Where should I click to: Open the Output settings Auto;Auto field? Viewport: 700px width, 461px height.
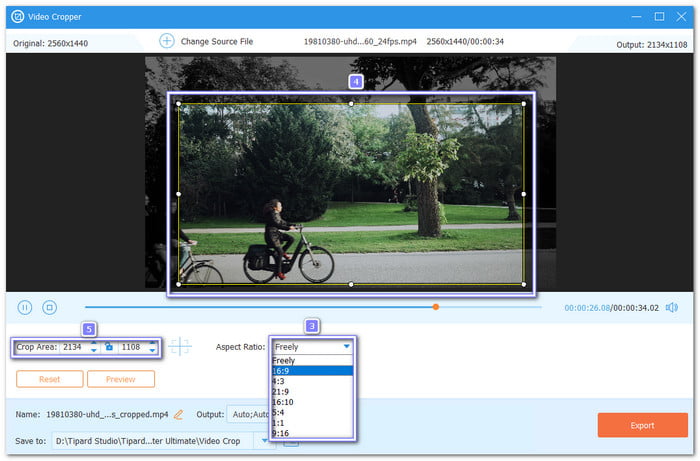248,415
